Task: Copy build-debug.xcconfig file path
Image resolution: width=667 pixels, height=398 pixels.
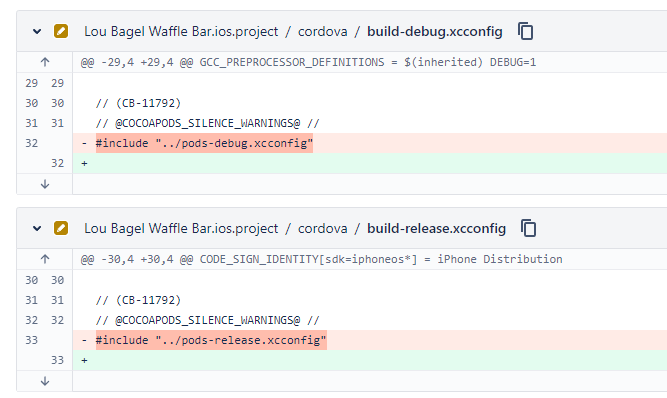Action: click(x=526, y=31)
